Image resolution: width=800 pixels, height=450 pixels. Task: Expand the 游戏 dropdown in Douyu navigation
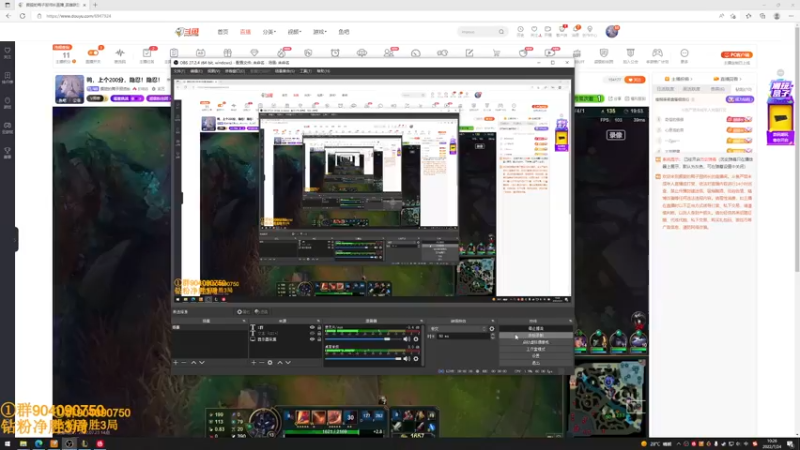point(319,32)
